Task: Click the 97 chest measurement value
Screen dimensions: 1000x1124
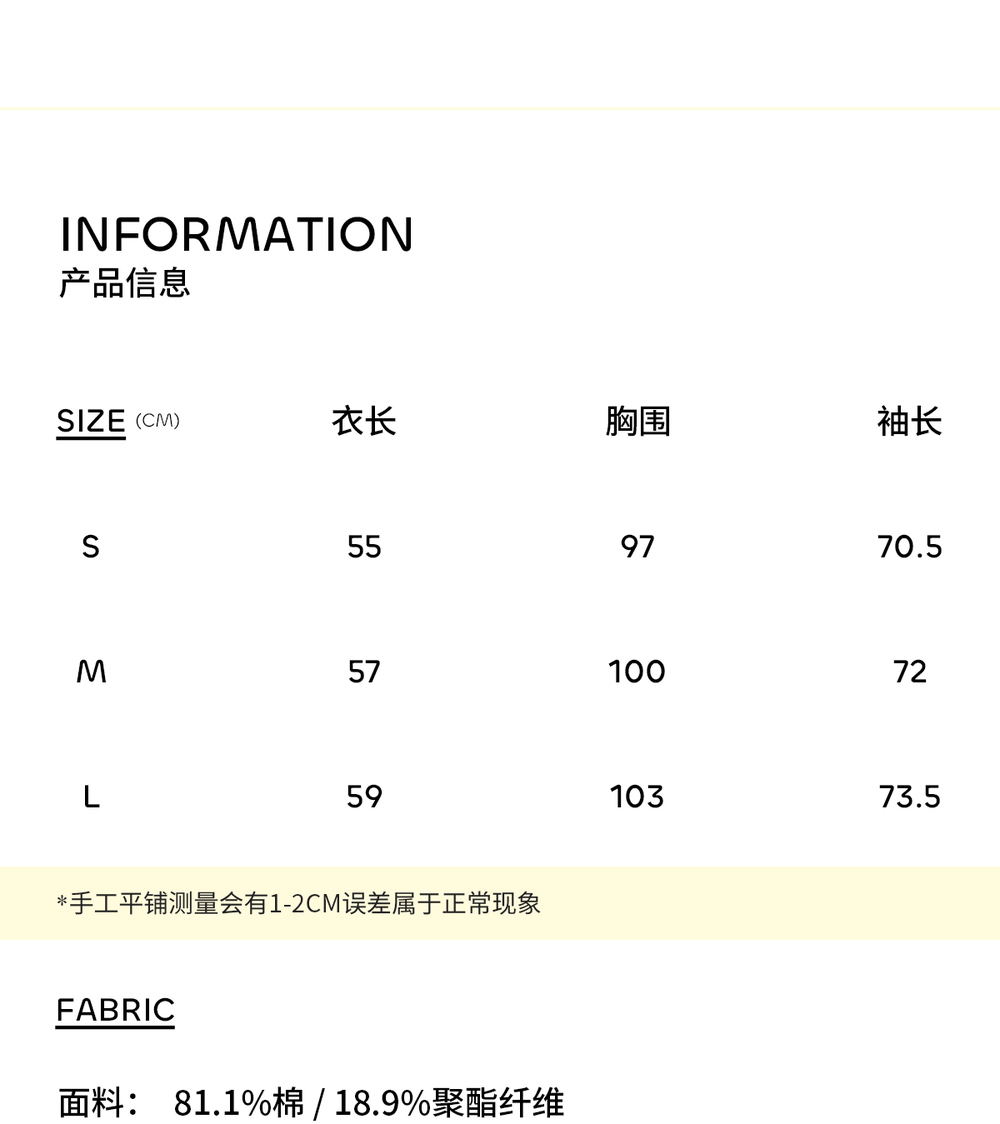Action: point(637,547)
